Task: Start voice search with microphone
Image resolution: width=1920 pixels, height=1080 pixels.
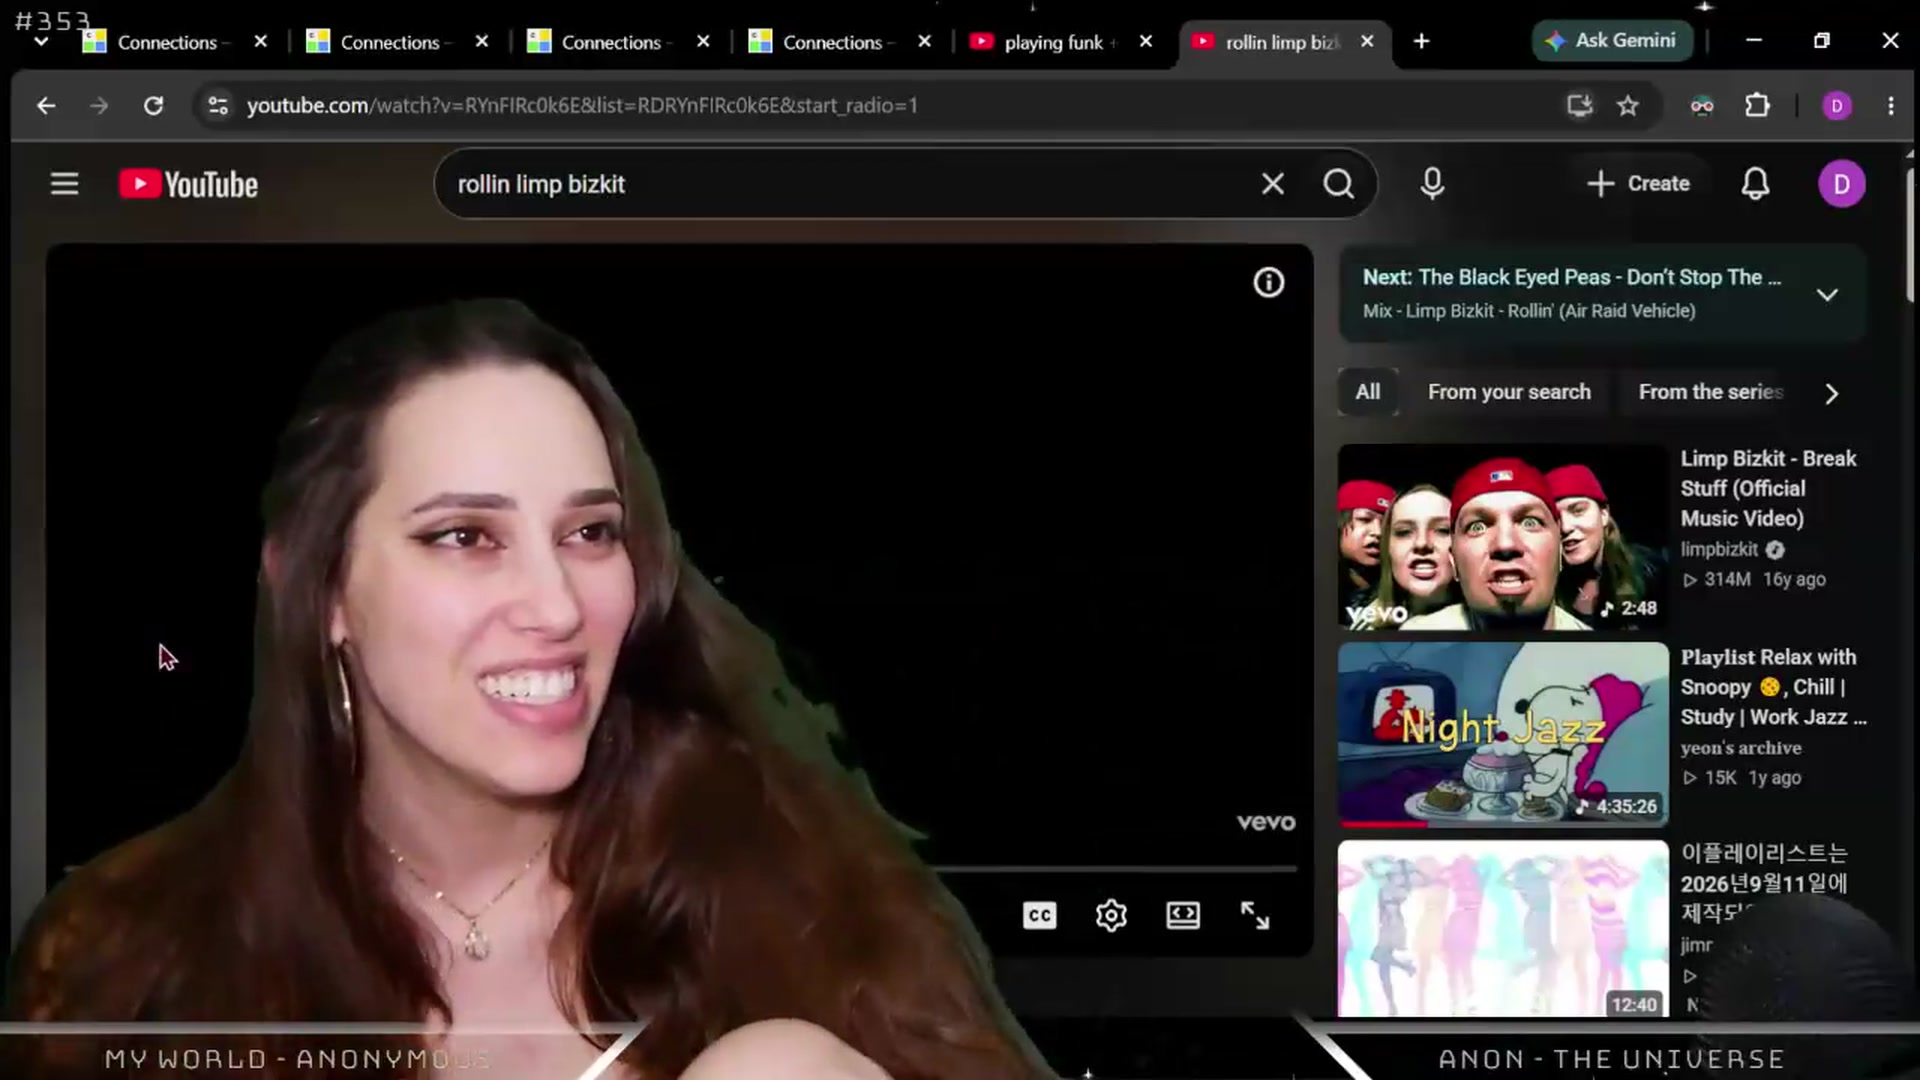Action: click(1432, 184)
